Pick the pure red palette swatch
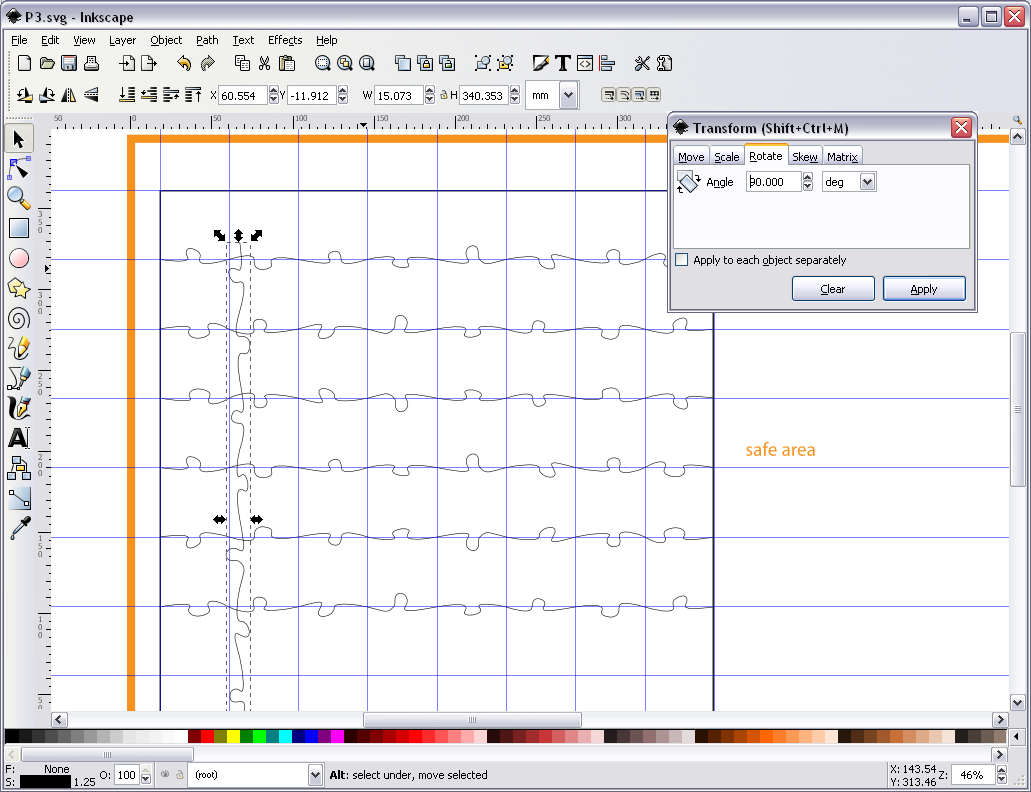 pyautogui.click(x=207, y=736)
